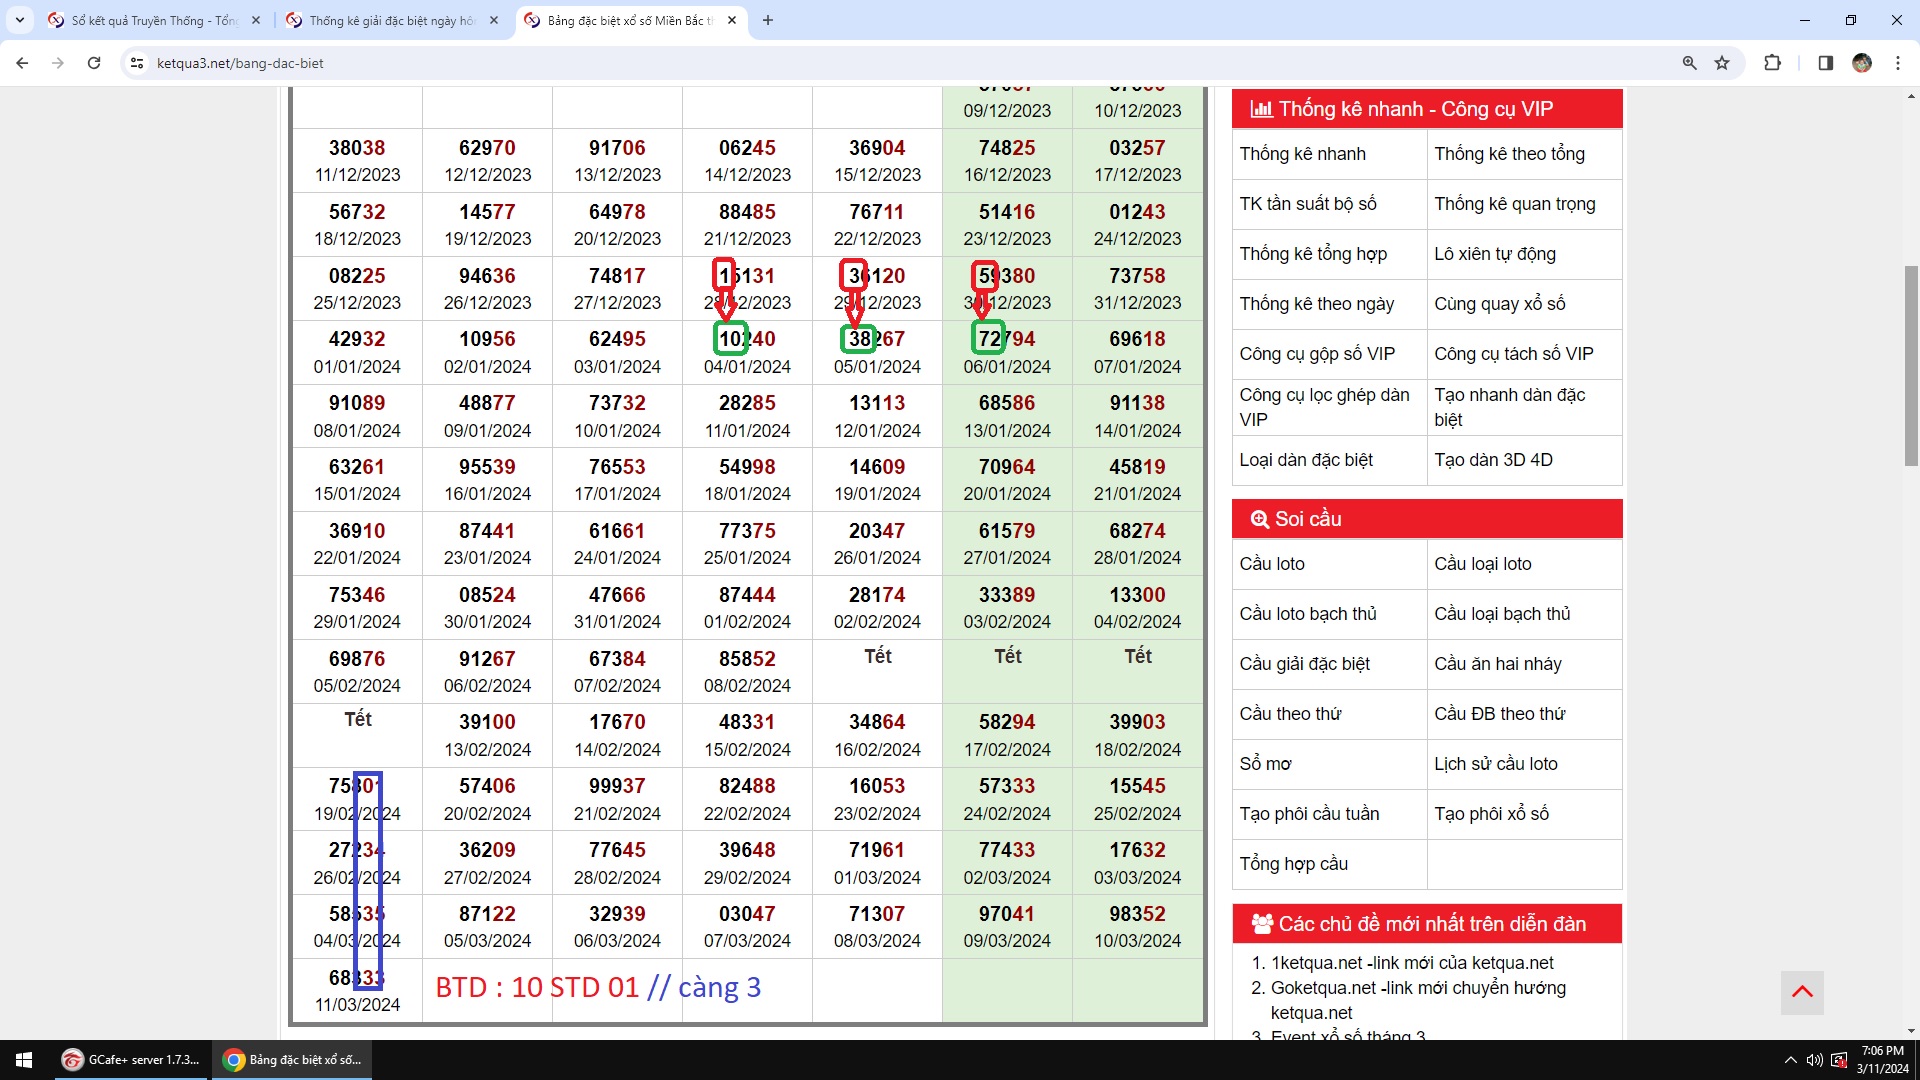Click the Tạo dàn 3D 4D link

tap(1493, 460)
